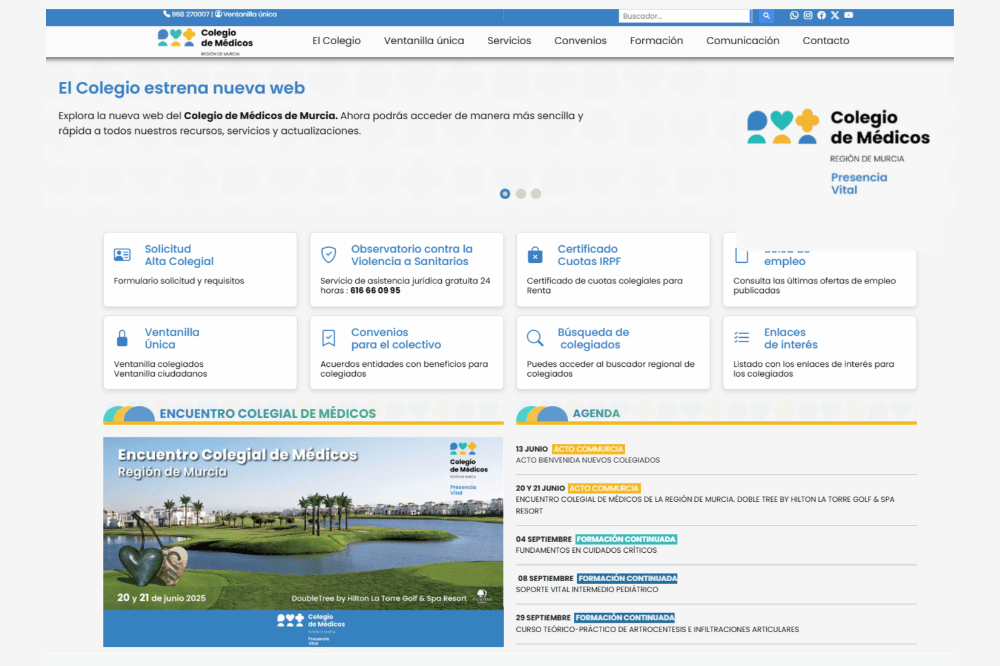1000x666 pixels.
Task: Select the second carousel dot
Action: point(521,194)
